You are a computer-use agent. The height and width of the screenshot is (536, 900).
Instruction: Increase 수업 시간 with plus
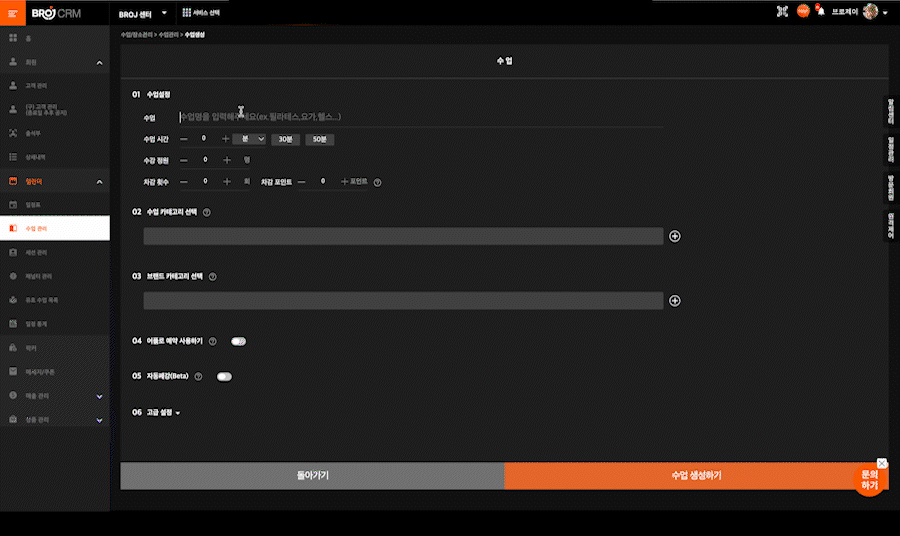coord(226,139)
